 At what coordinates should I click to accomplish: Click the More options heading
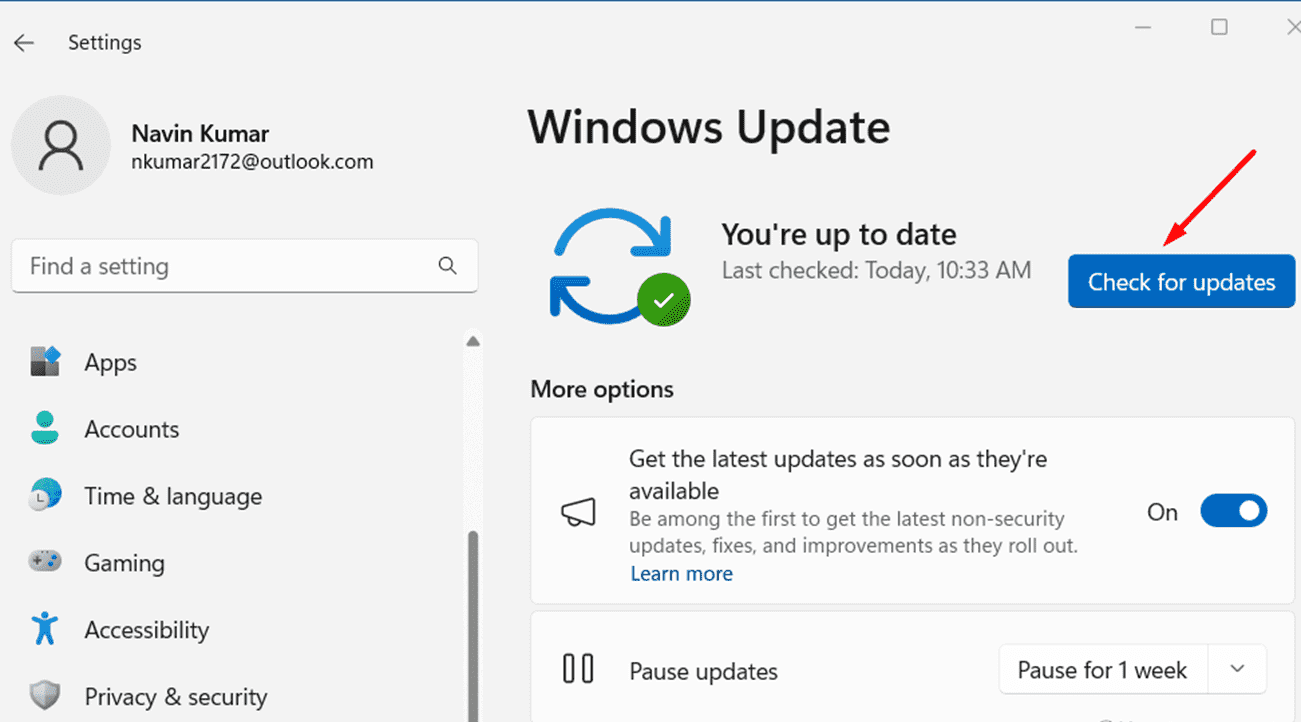click(x=602, y=389)
